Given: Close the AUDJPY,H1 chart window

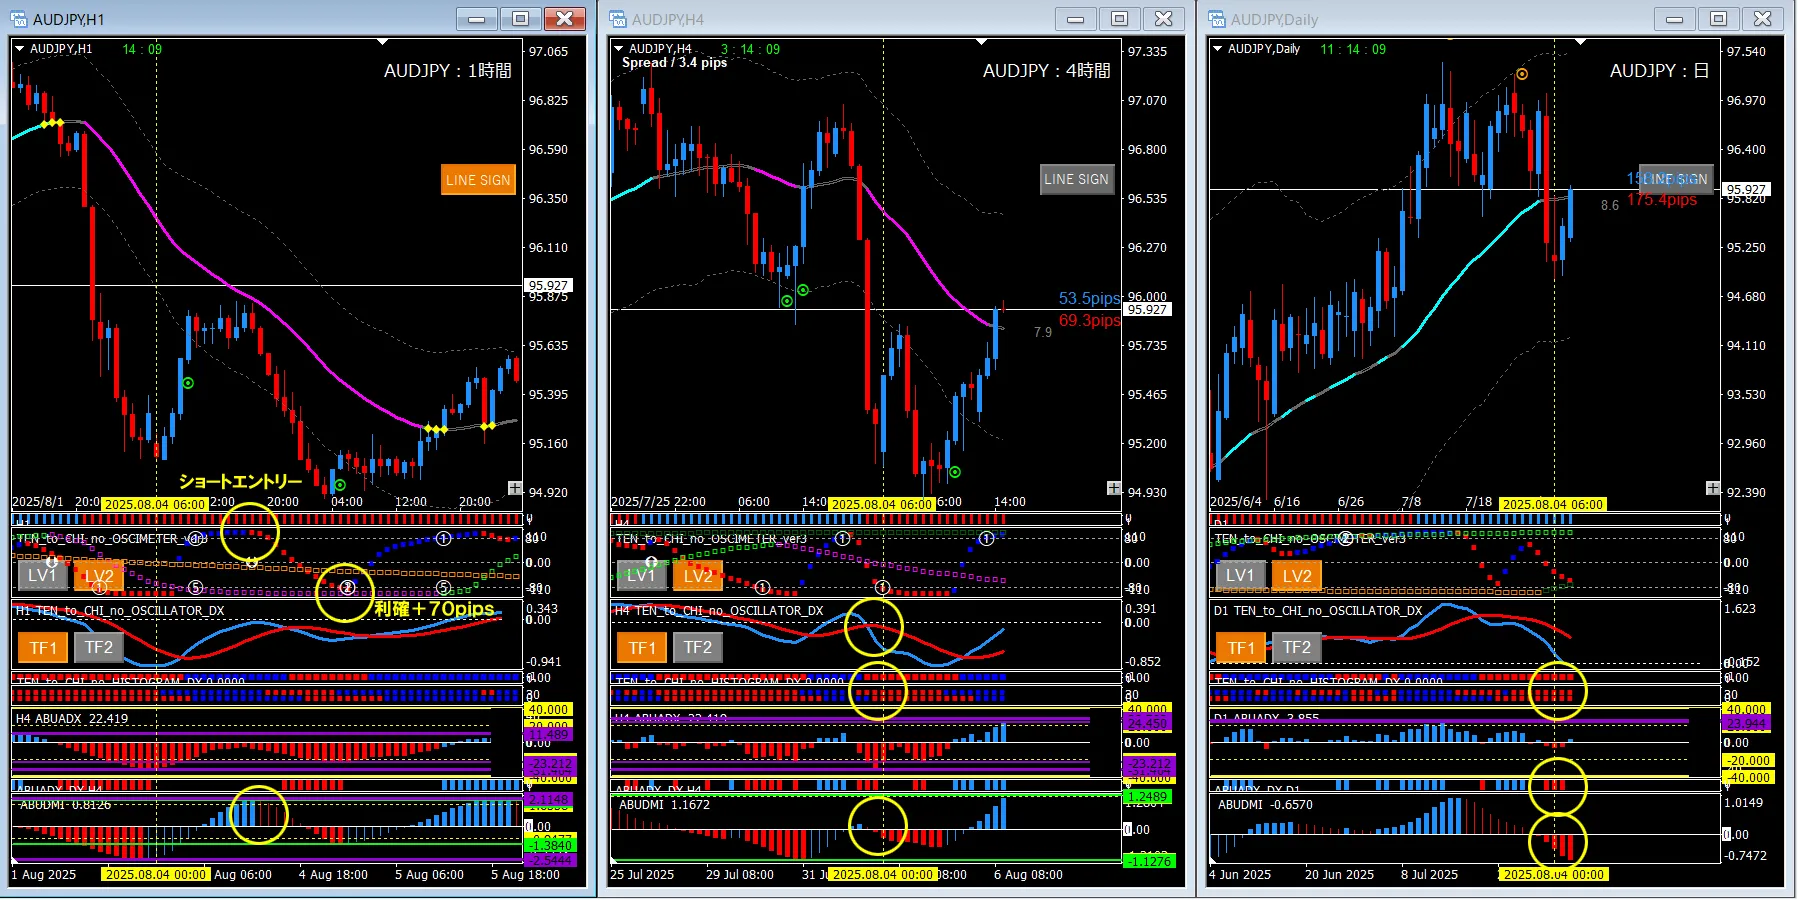Looking at the screenshot, I should point(565,19).
